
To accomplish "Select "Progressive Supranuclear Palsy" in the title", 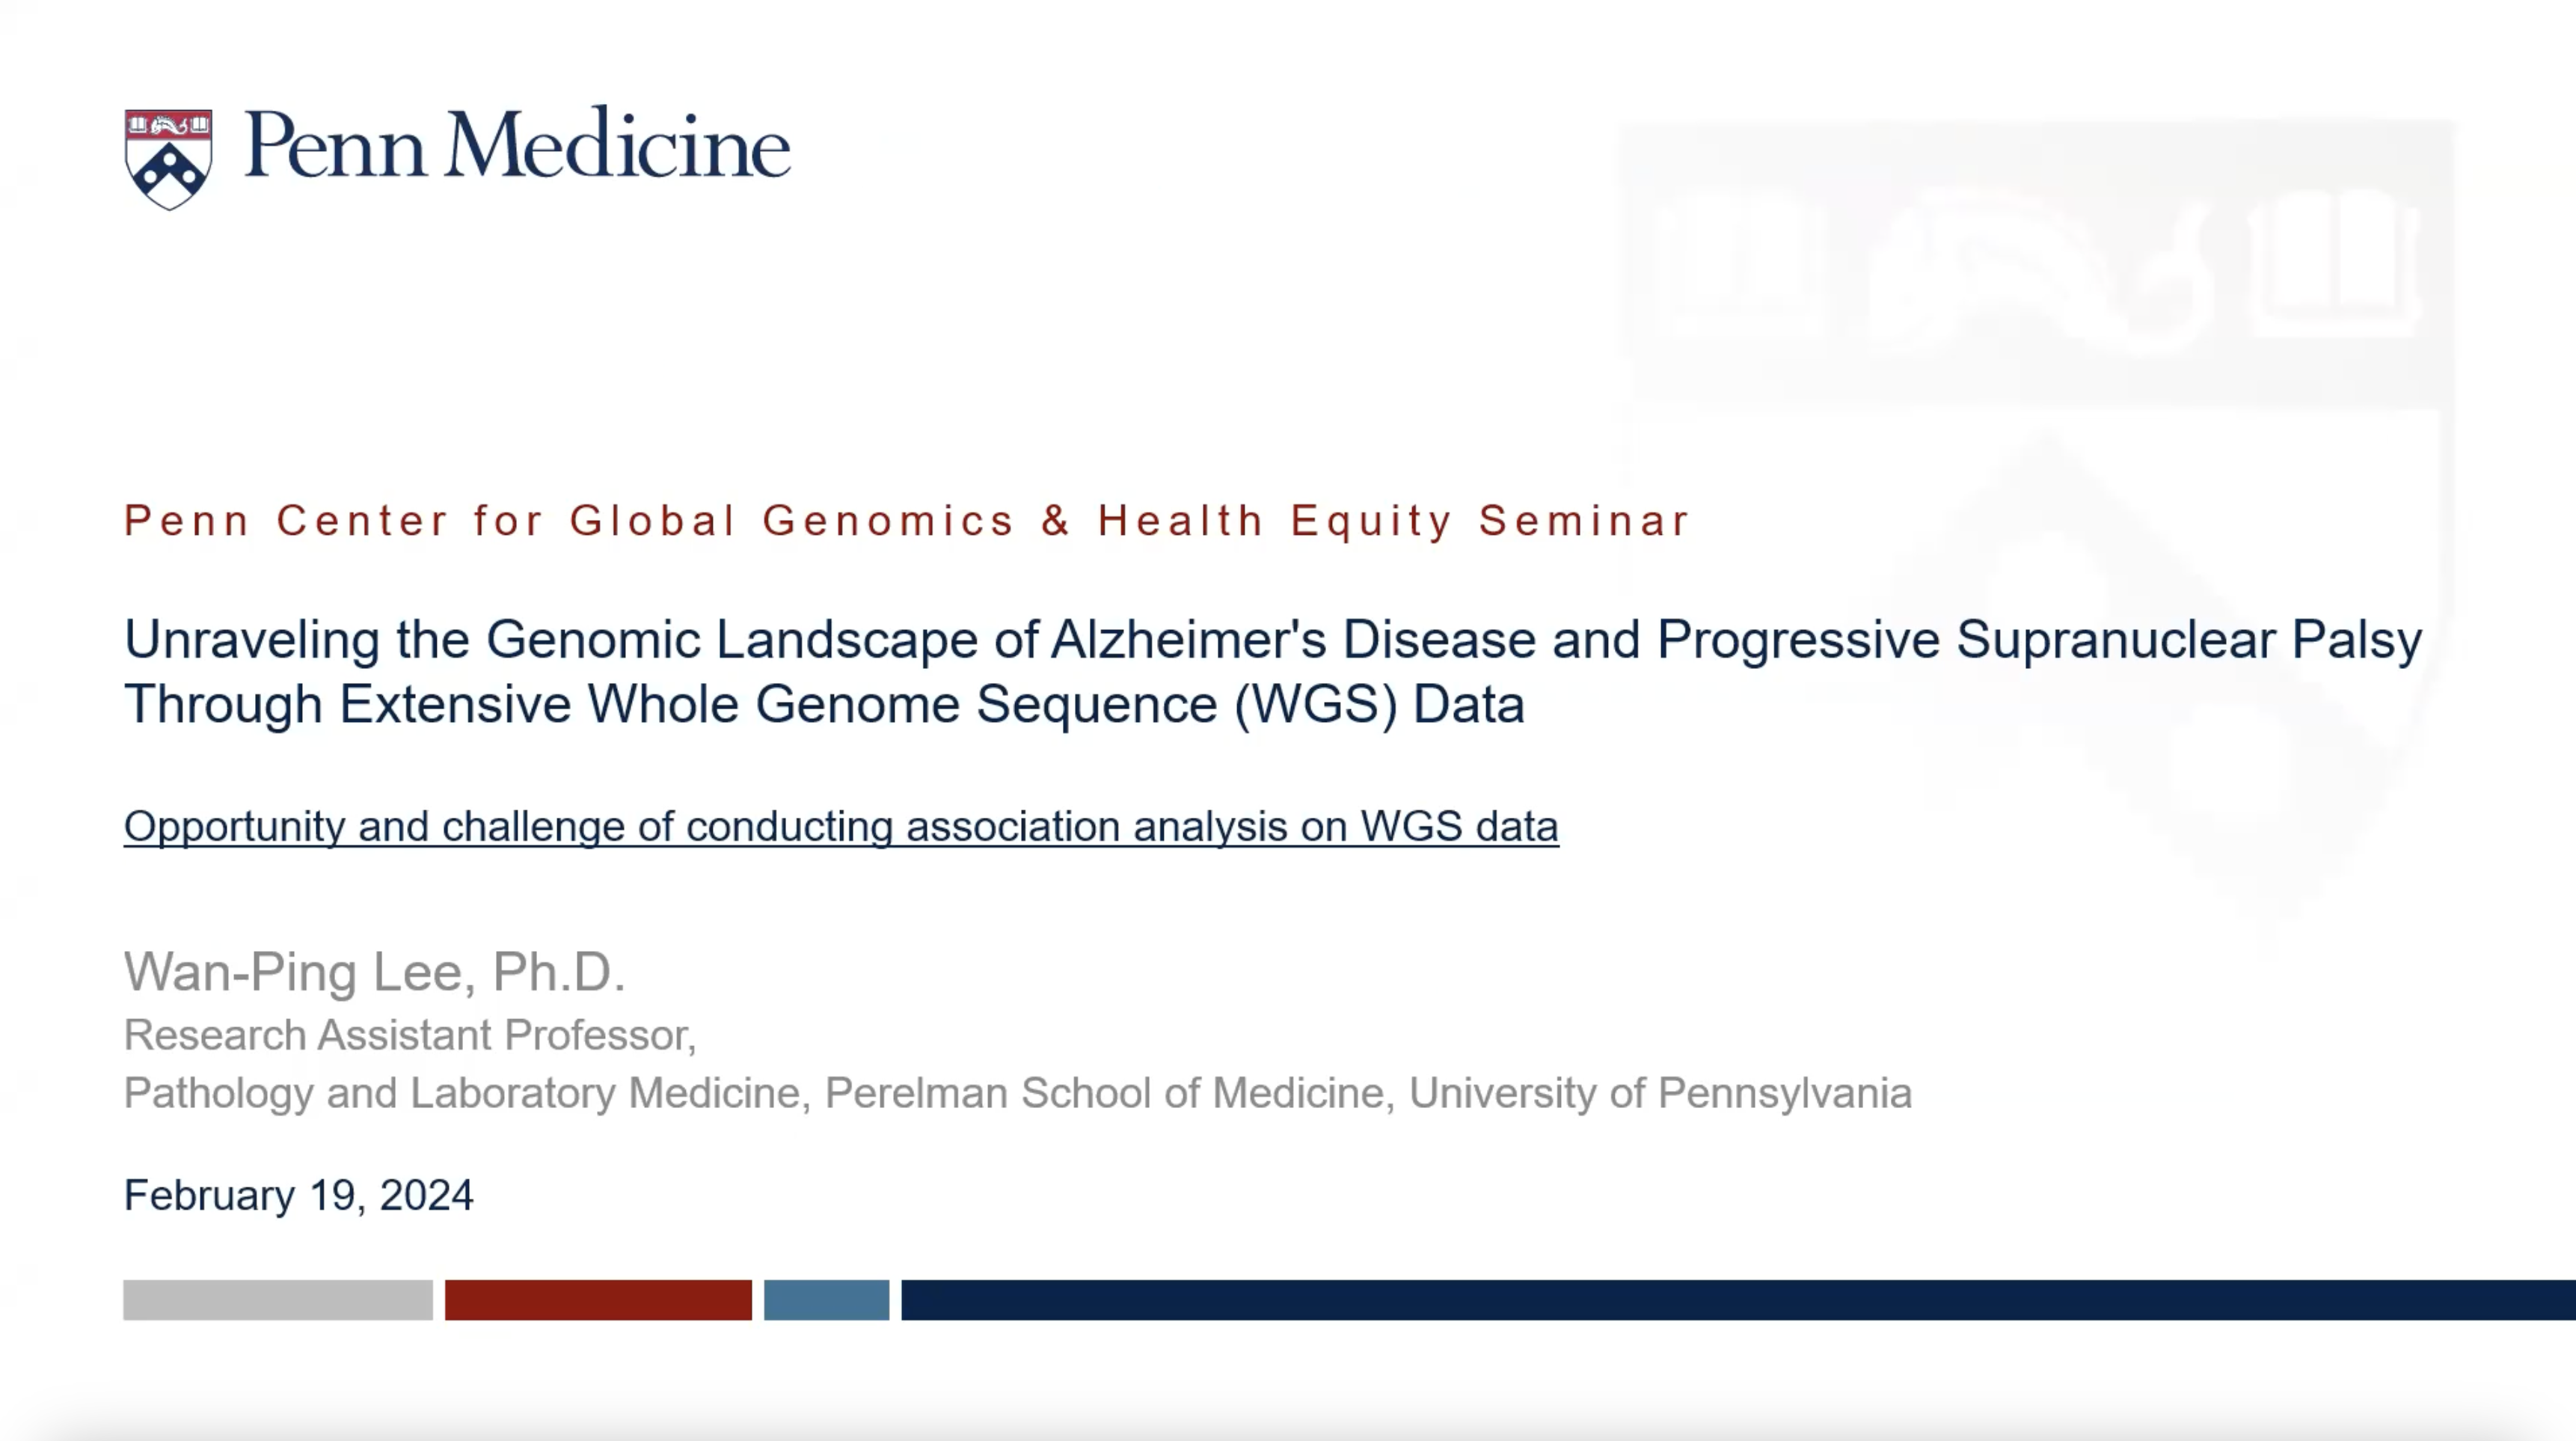I will (x=2040, y=640).
